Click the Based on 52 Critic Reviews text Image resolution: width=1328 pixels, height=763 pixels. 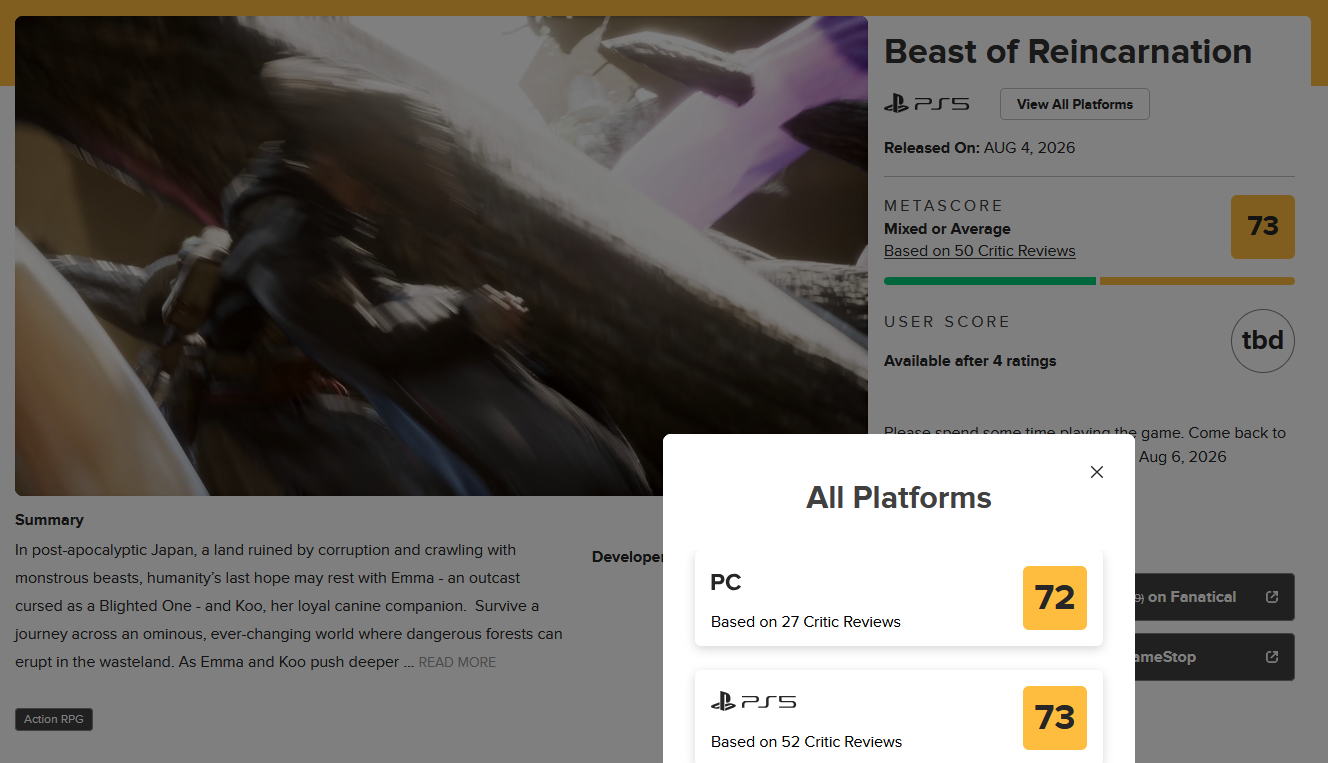coord(807,742)
